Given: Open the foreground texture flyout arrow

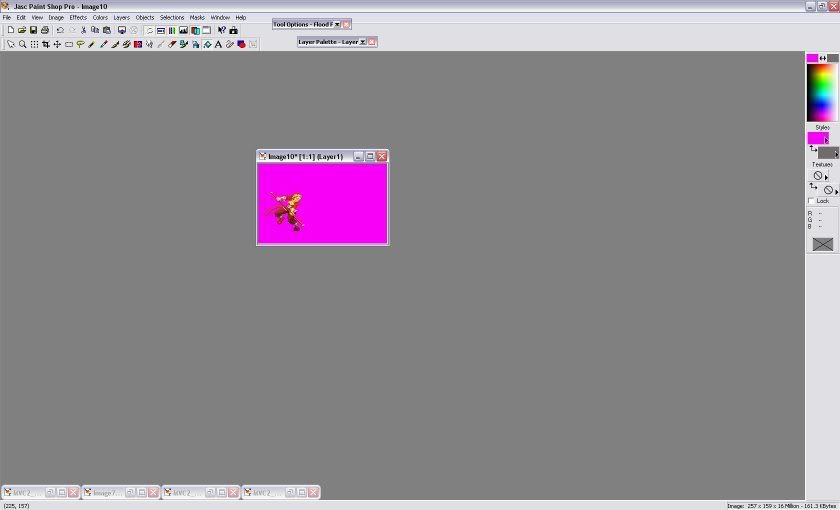Looking at the screenshot, I should (826, 177).
